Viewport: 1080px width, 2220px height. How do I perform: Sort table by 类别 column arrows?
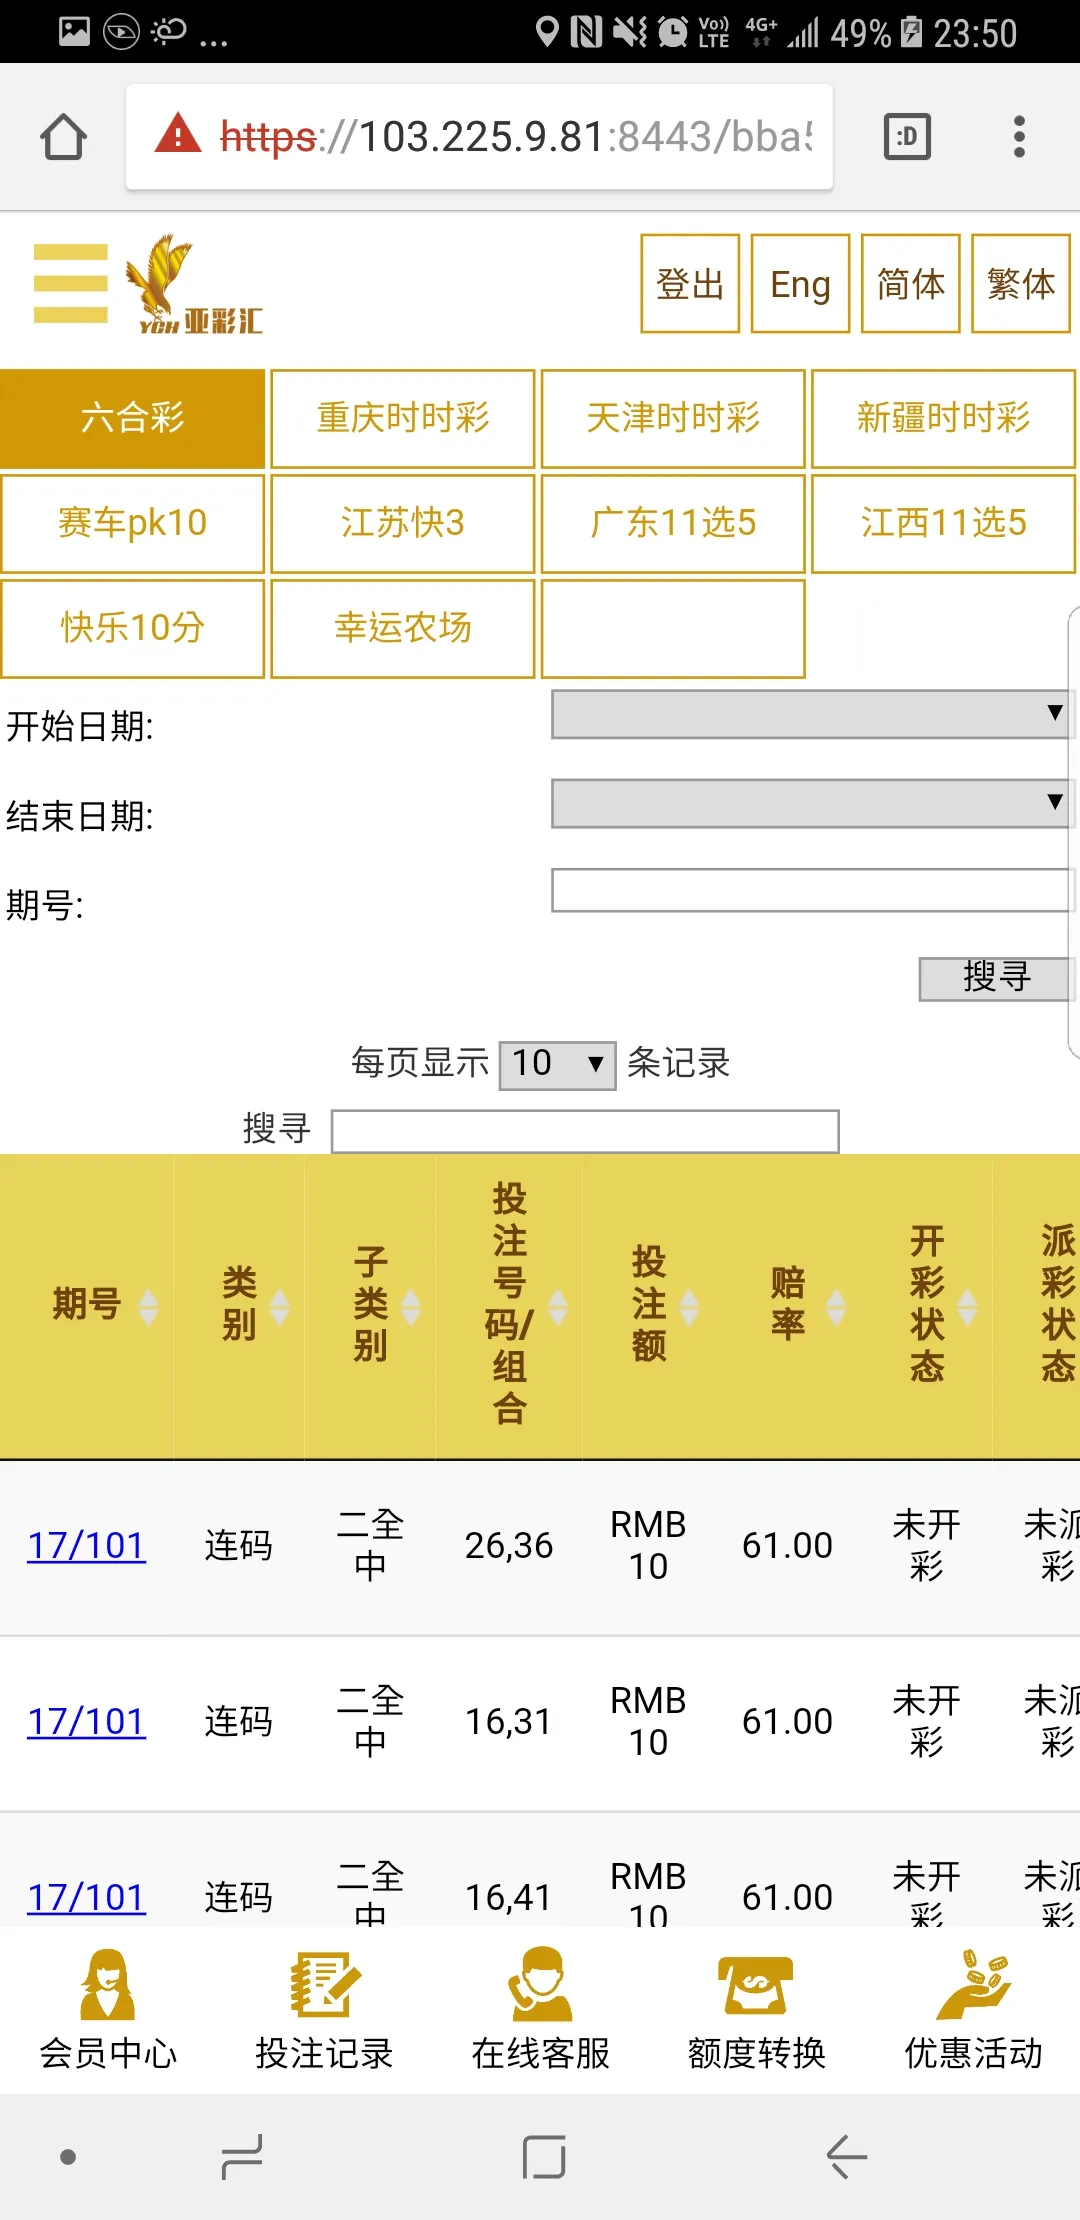(x=280, y=1306)
